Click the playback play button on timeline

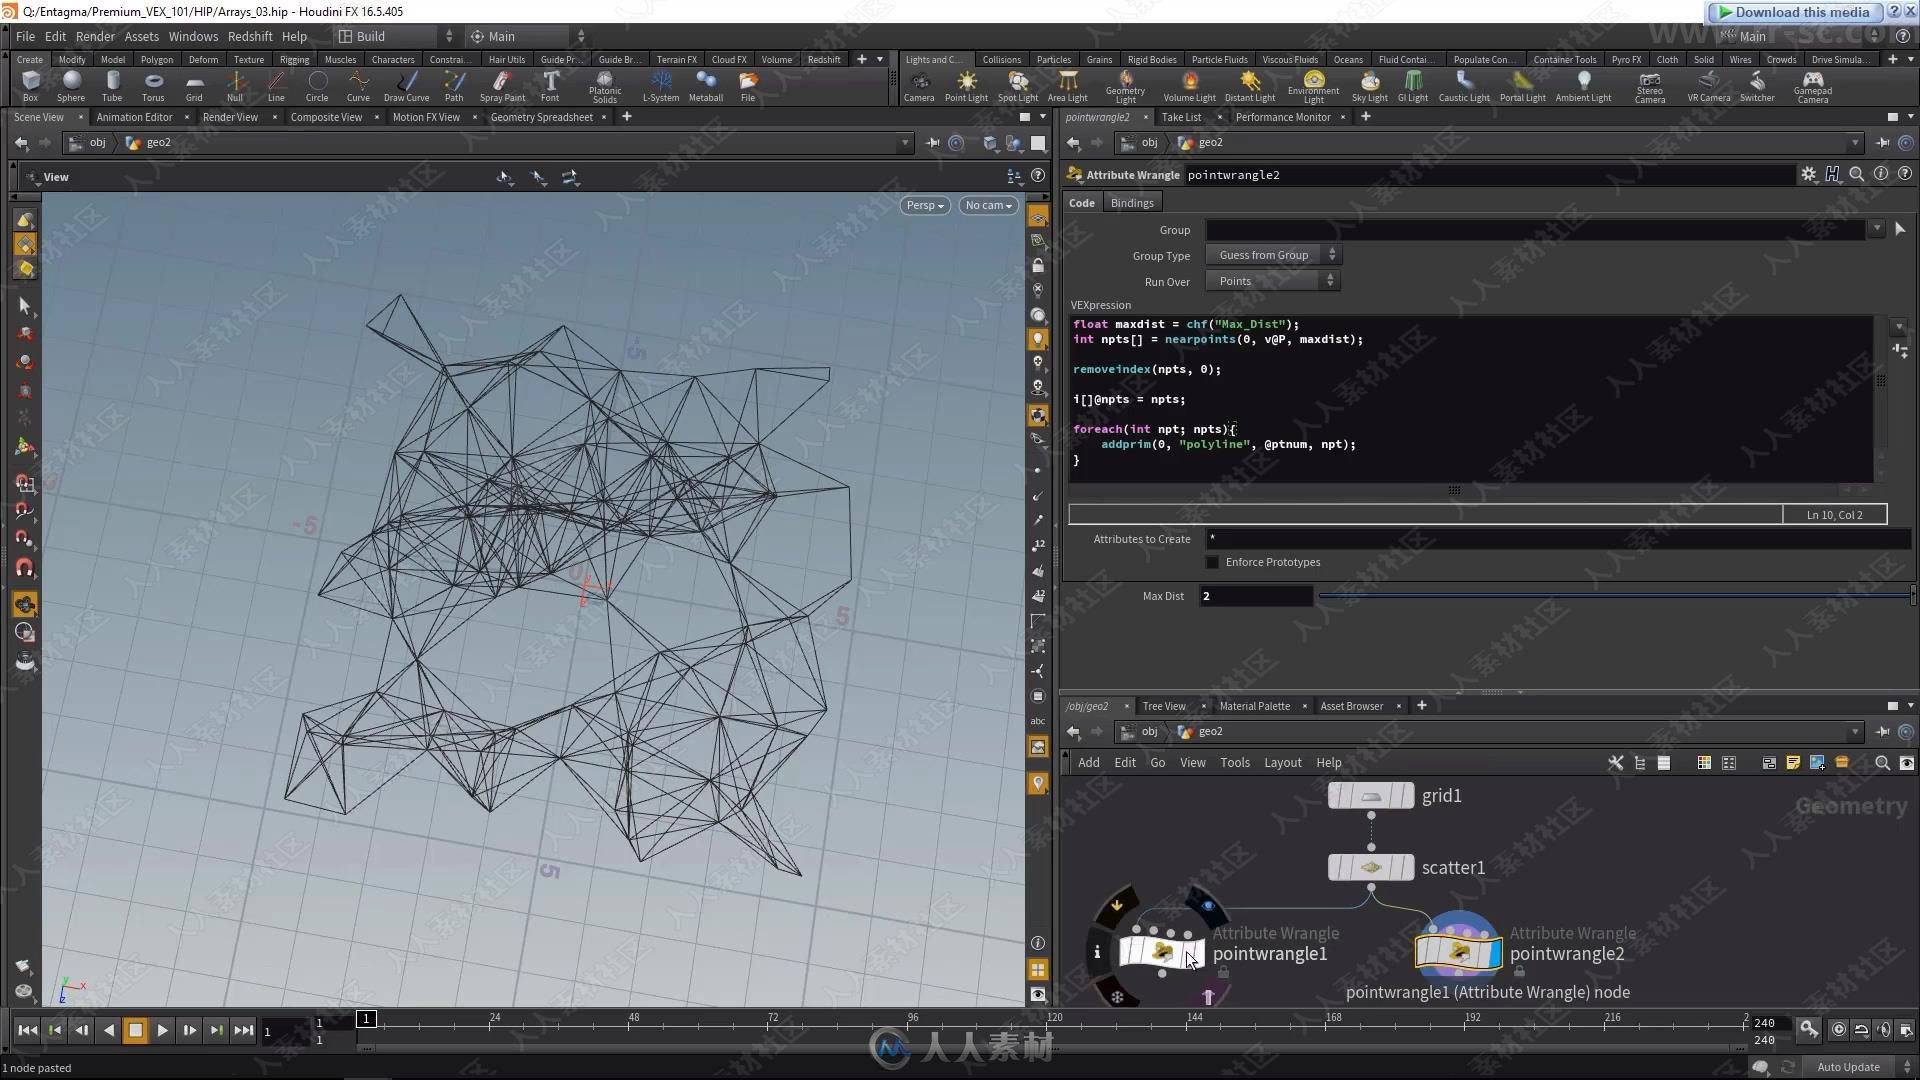pyautogui.click(x=161, y=1030)
